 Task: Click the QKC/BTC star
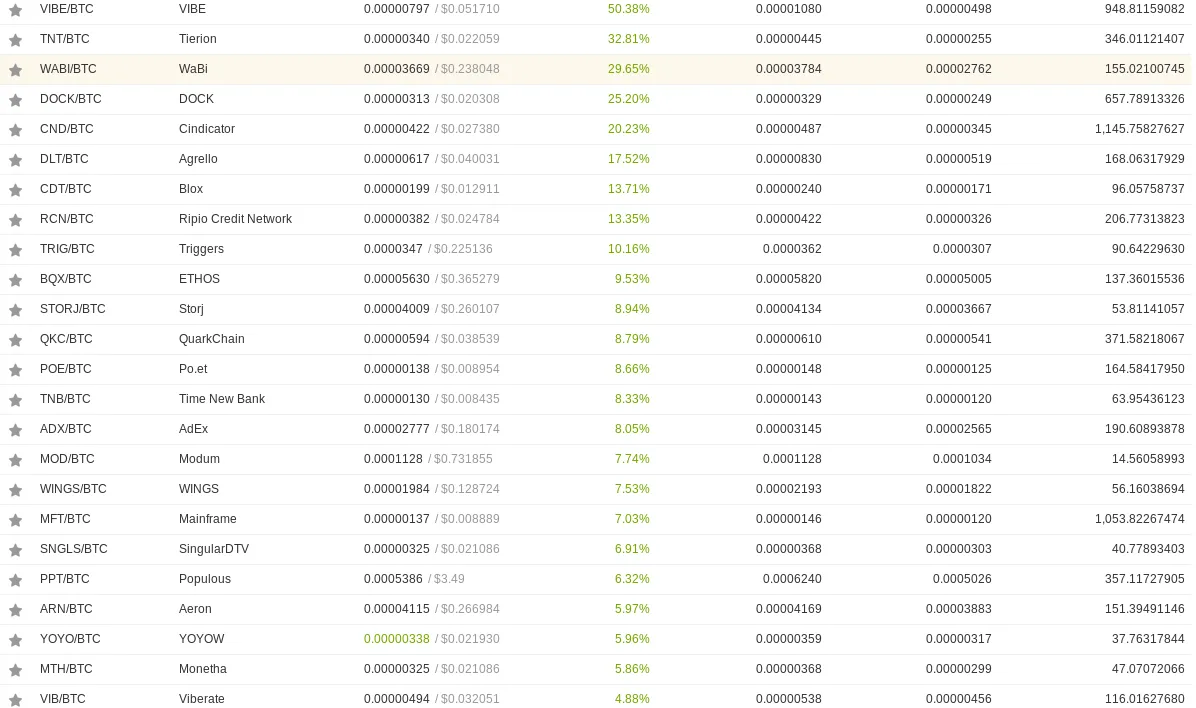point(15,340)
